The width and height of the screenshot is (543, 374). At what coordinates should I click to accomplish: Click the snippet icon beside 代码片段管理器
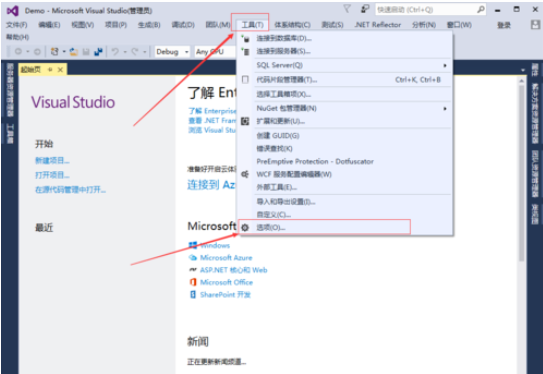(245, 80)
